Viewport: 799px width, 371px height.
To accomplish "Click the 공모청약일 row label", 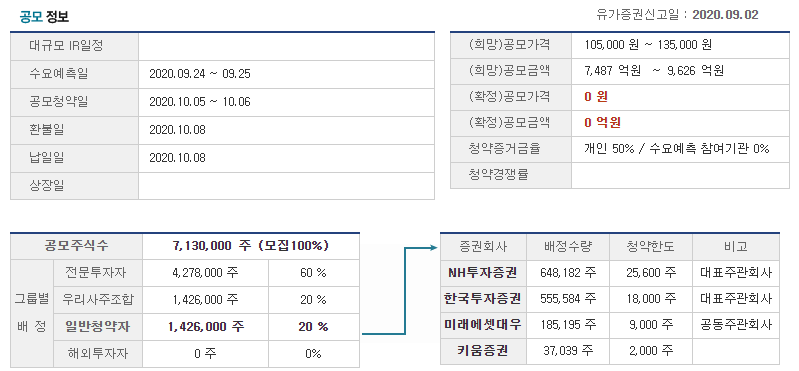I will pyautogui.click(x=59, y=102).
